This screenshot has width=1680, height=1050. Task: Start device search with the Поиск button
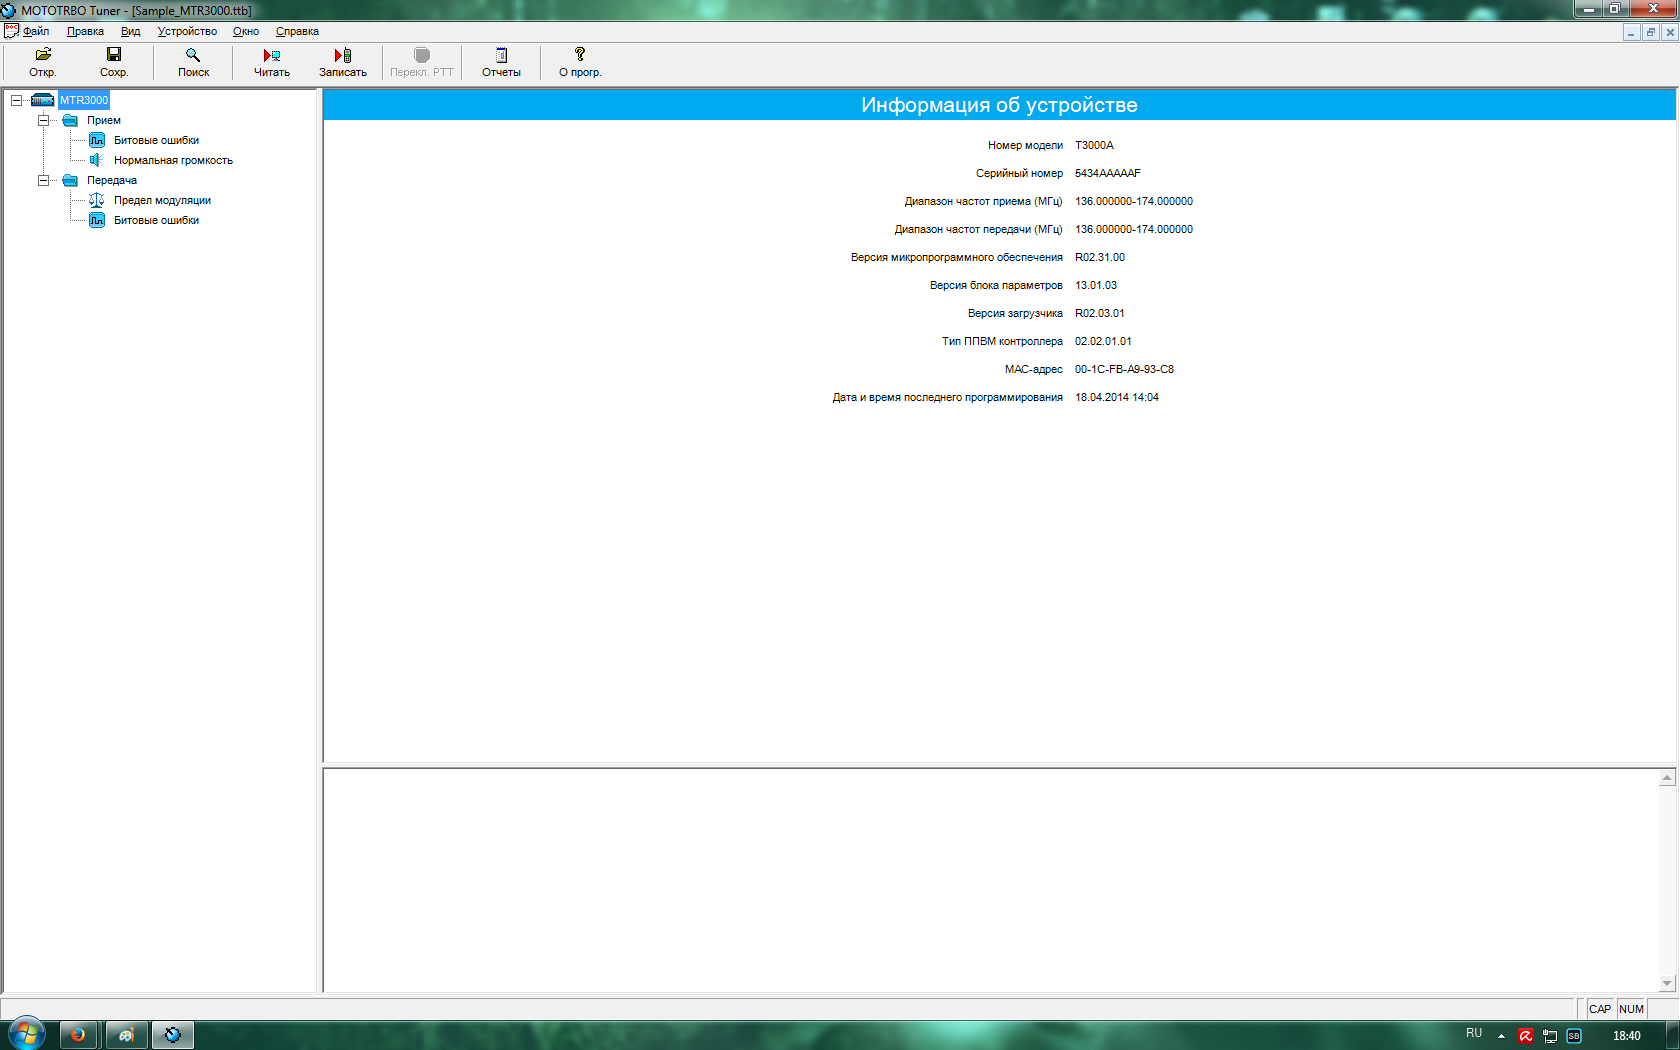193,62
